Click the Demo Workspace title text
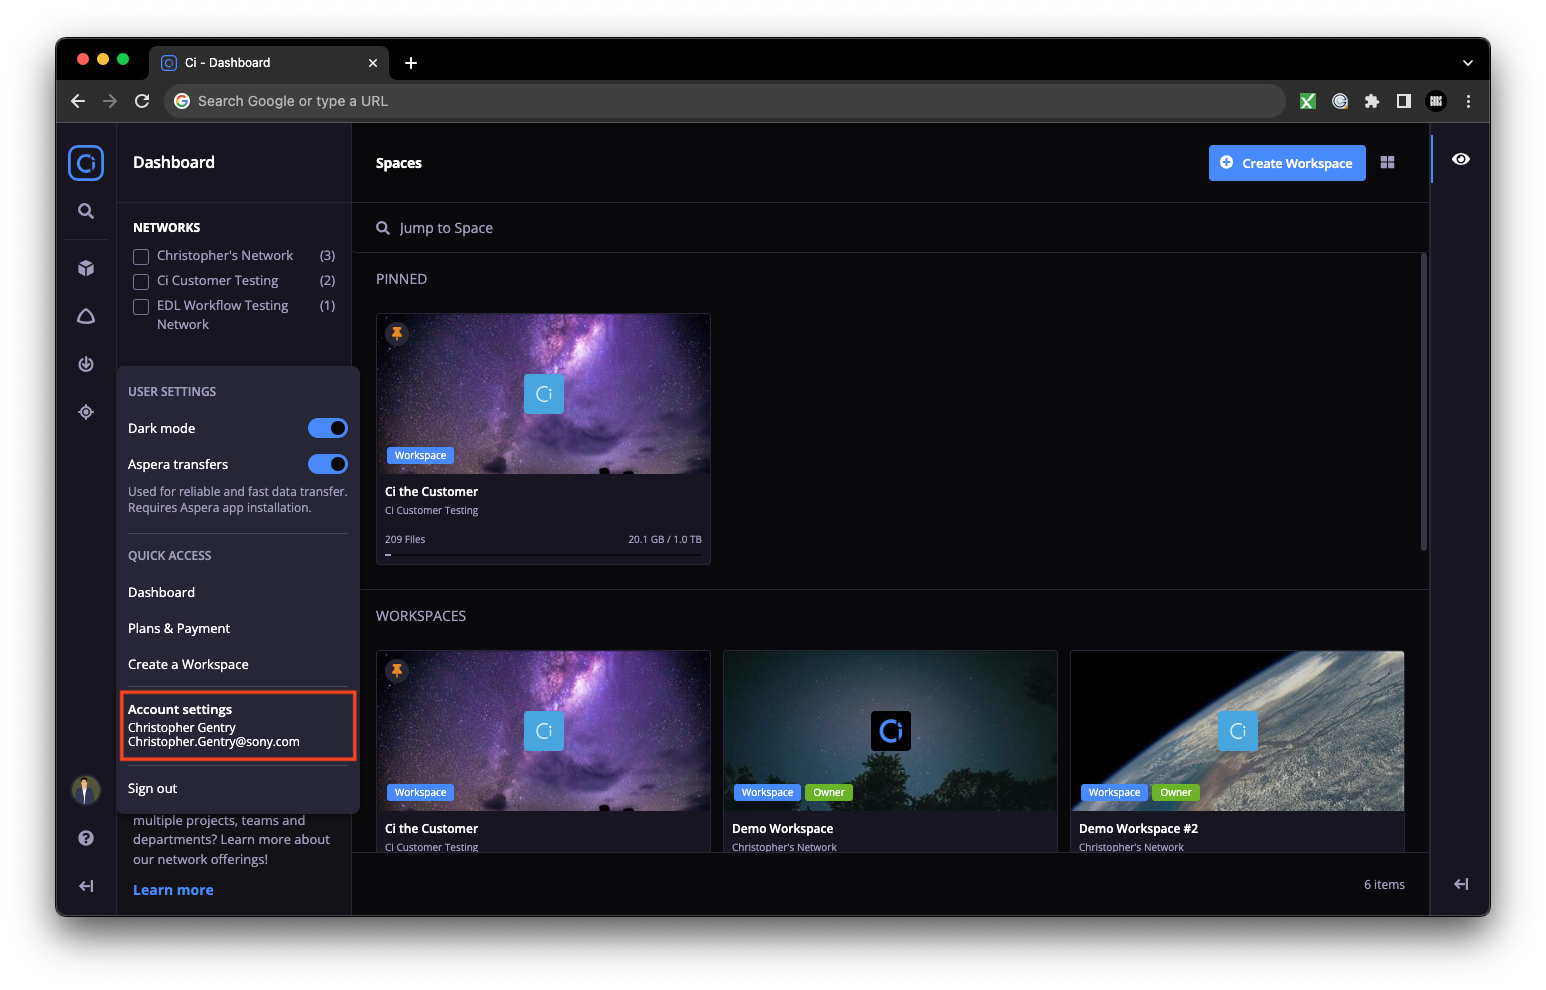The width and height of the screenshot is (1546, 990). coord(782,828)
